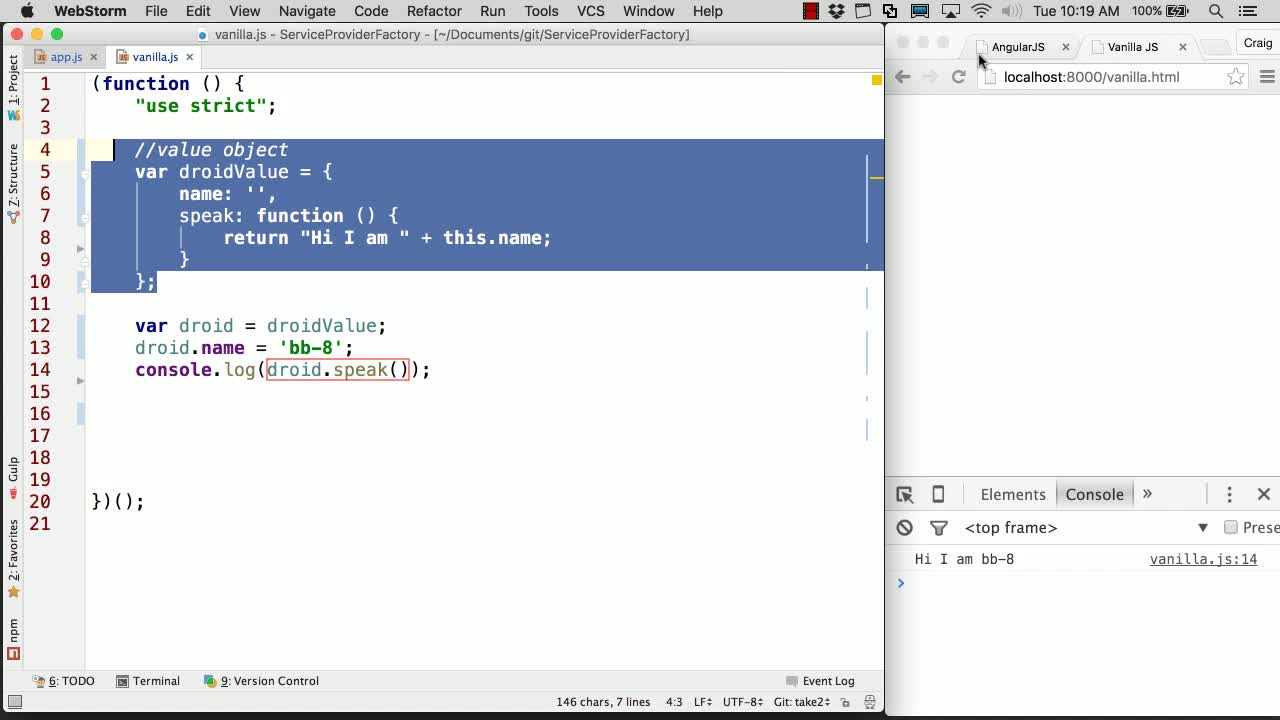This screenshot has height=720, width=1280.
Task: Open the Git: take2 branch selector
Action: point(802,702)
